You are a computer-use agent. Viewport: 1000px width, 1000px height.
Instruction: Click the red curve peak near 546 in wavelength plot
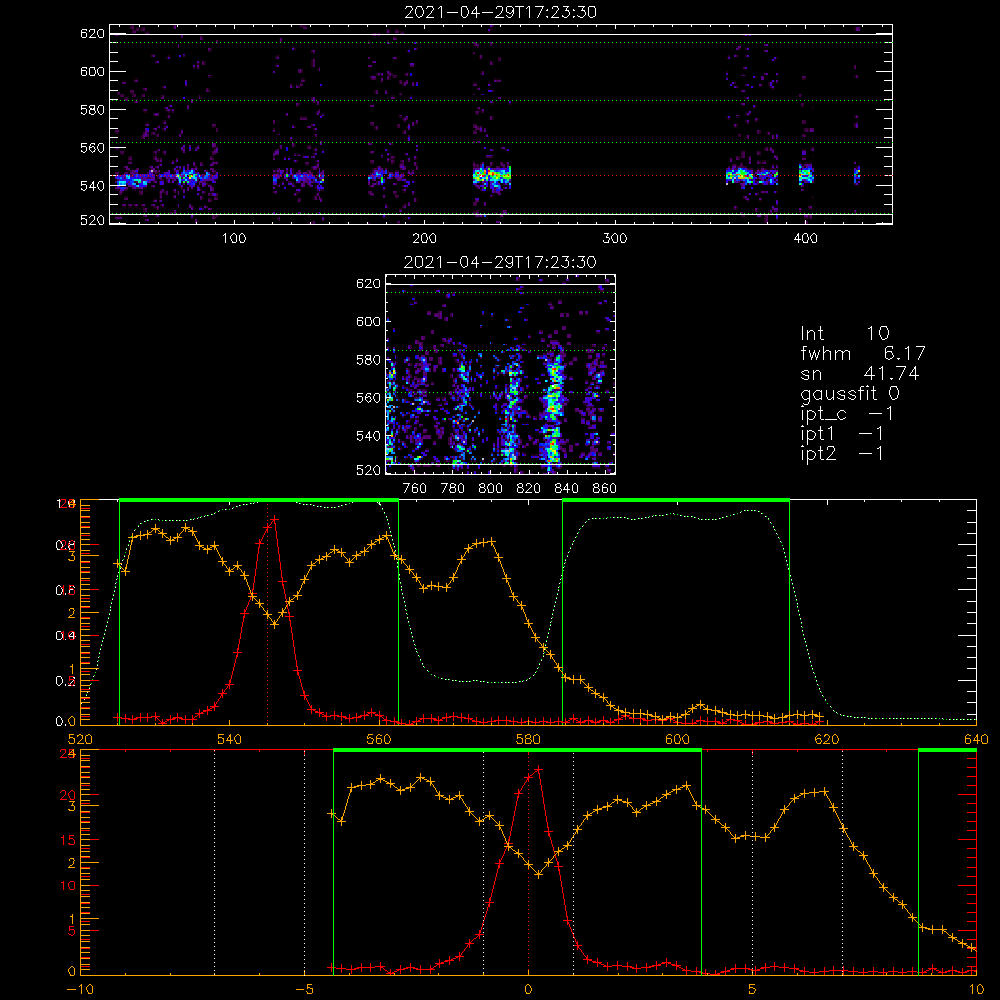coord(274,520)
